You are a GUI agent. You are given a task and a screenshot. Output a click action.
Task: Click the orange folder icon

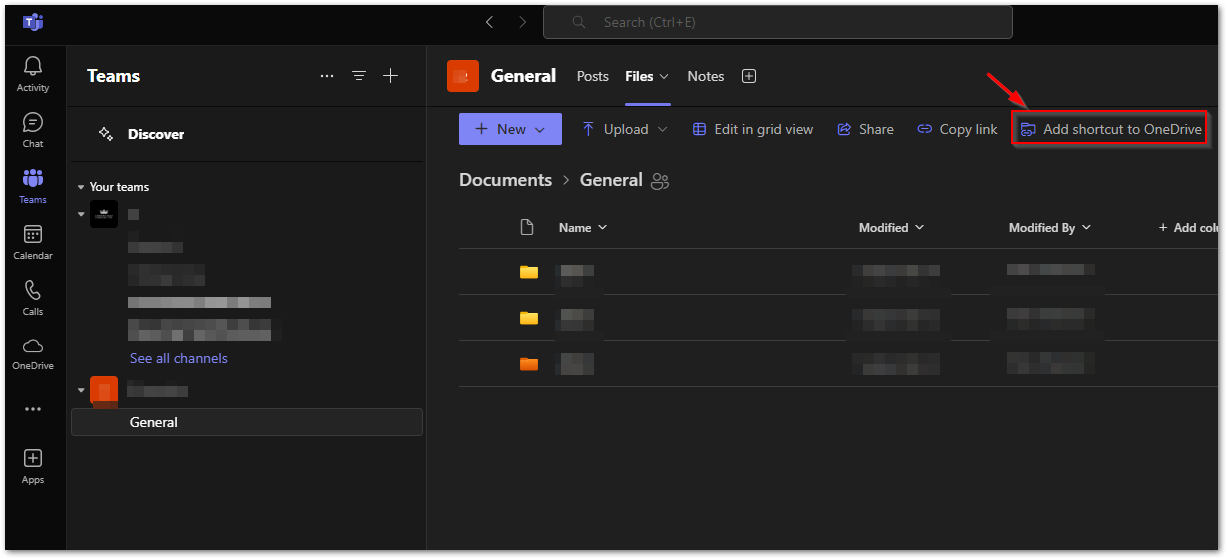click(529, 364)
